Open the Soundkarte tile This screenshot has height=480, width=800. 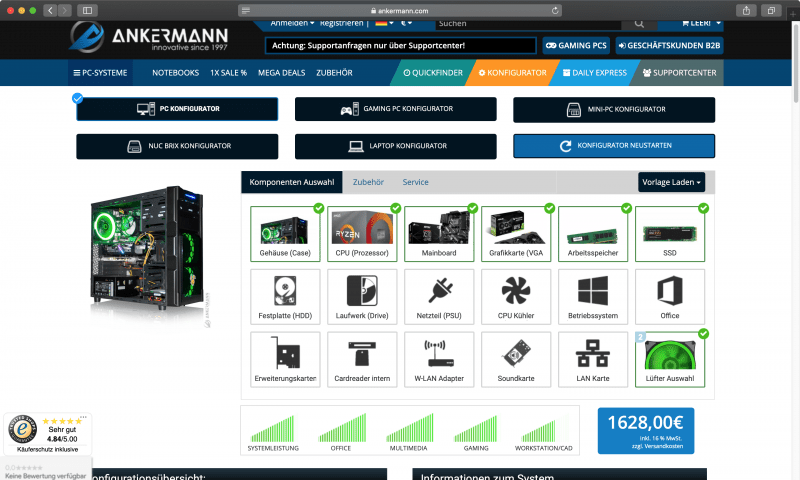coord(516,360)
